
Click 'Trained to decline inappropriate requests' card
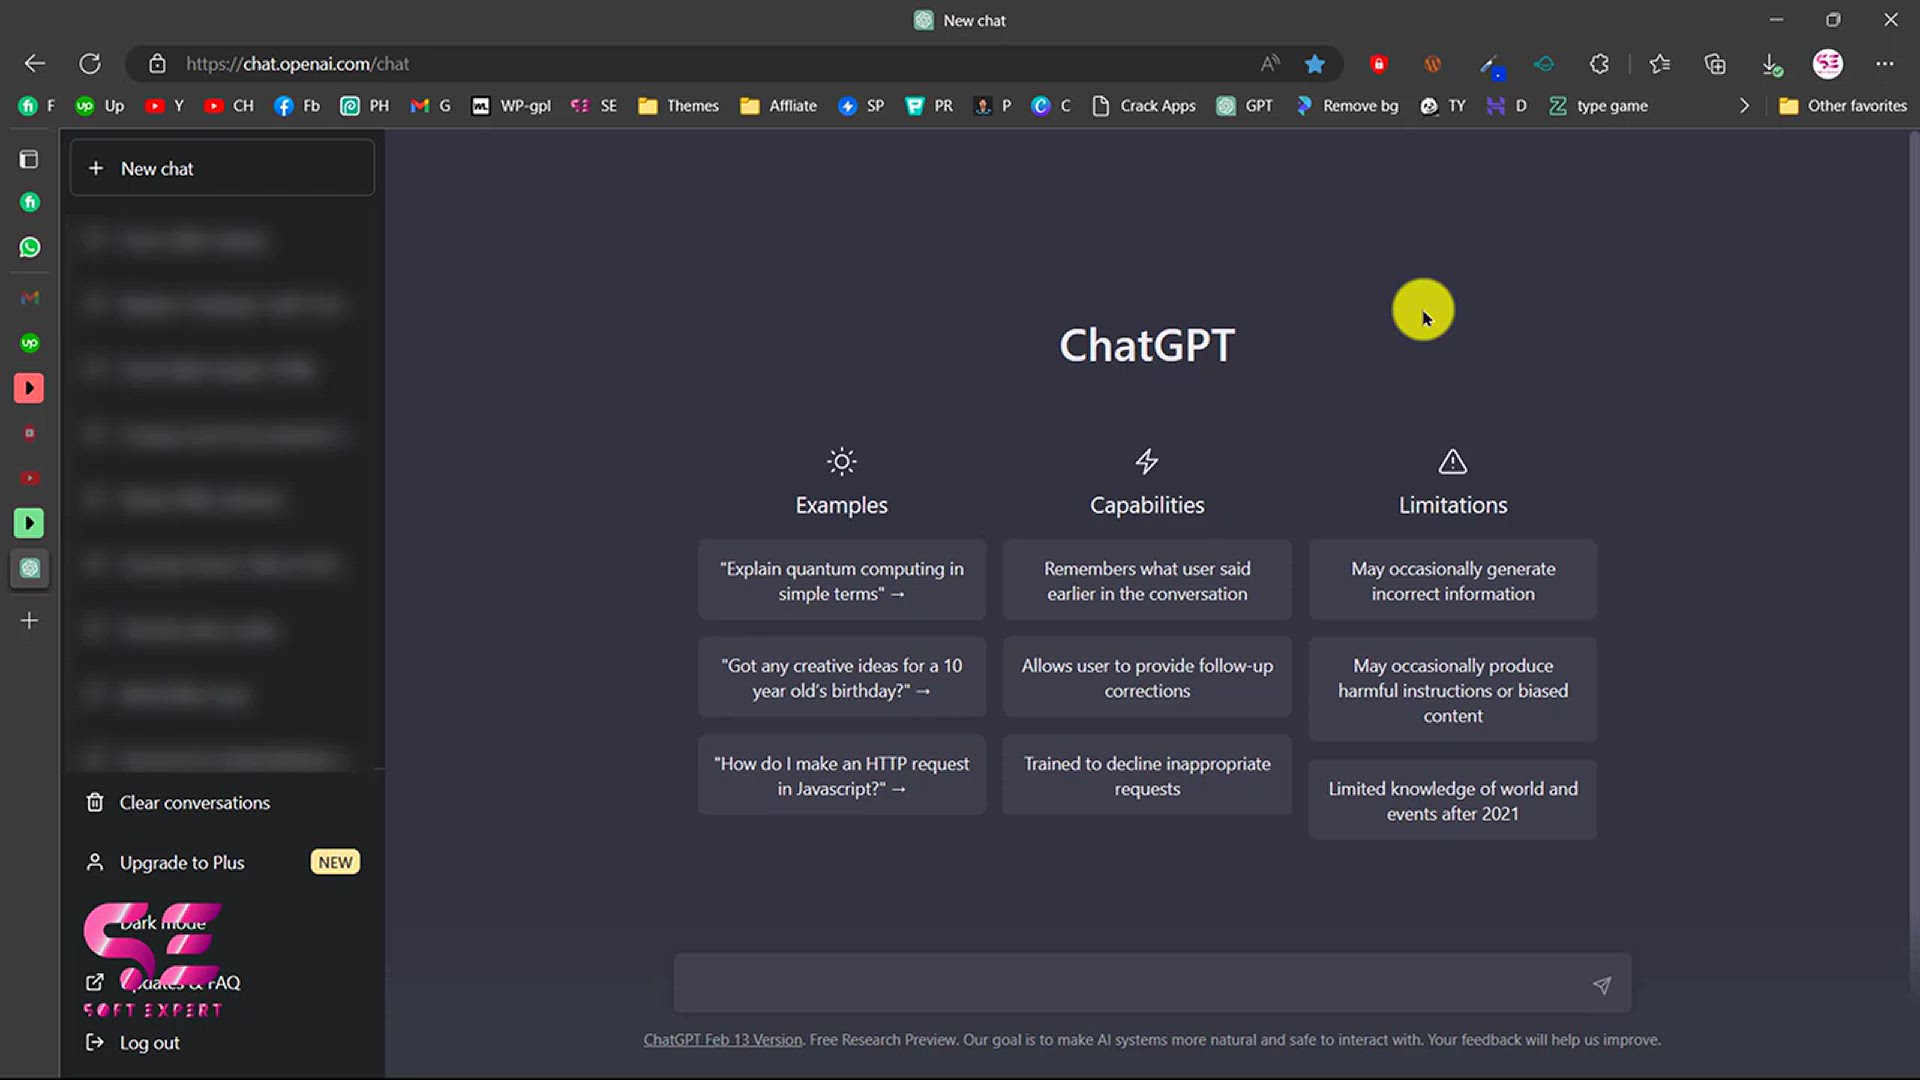coord(1147,776)
